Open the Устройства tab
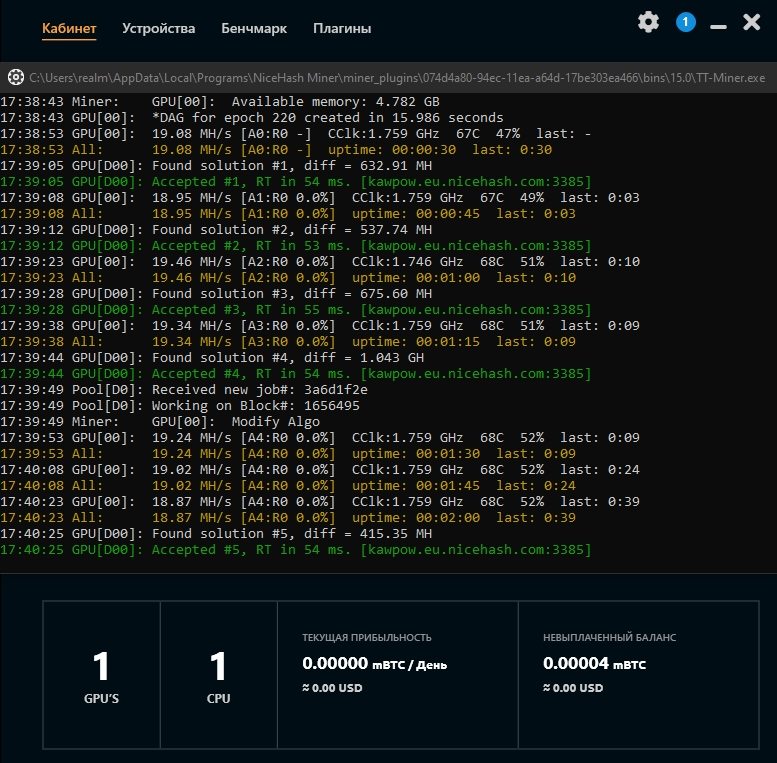Screen dimensions: 777x763 159,28
